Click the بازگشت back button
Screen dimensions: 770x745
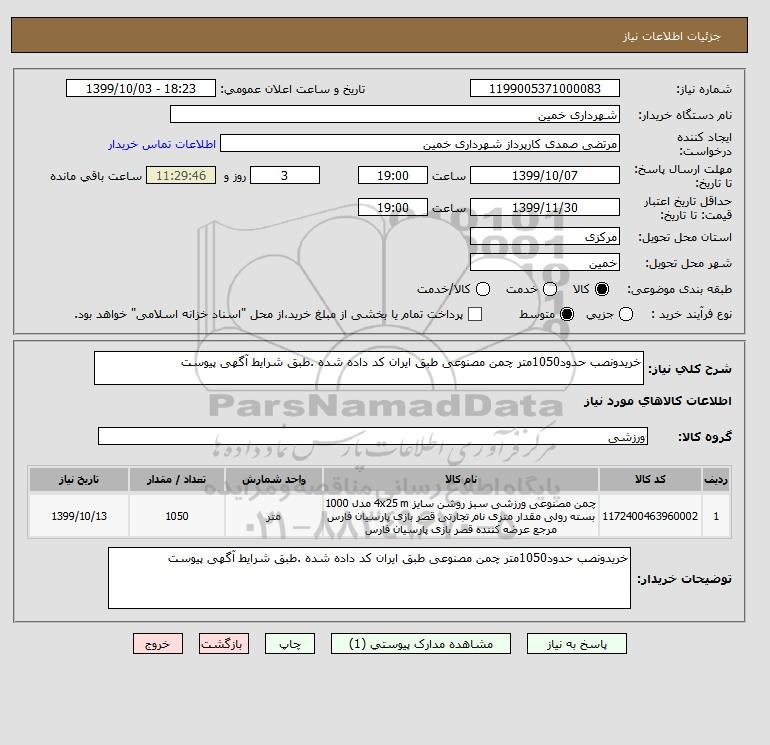(224, 644)
